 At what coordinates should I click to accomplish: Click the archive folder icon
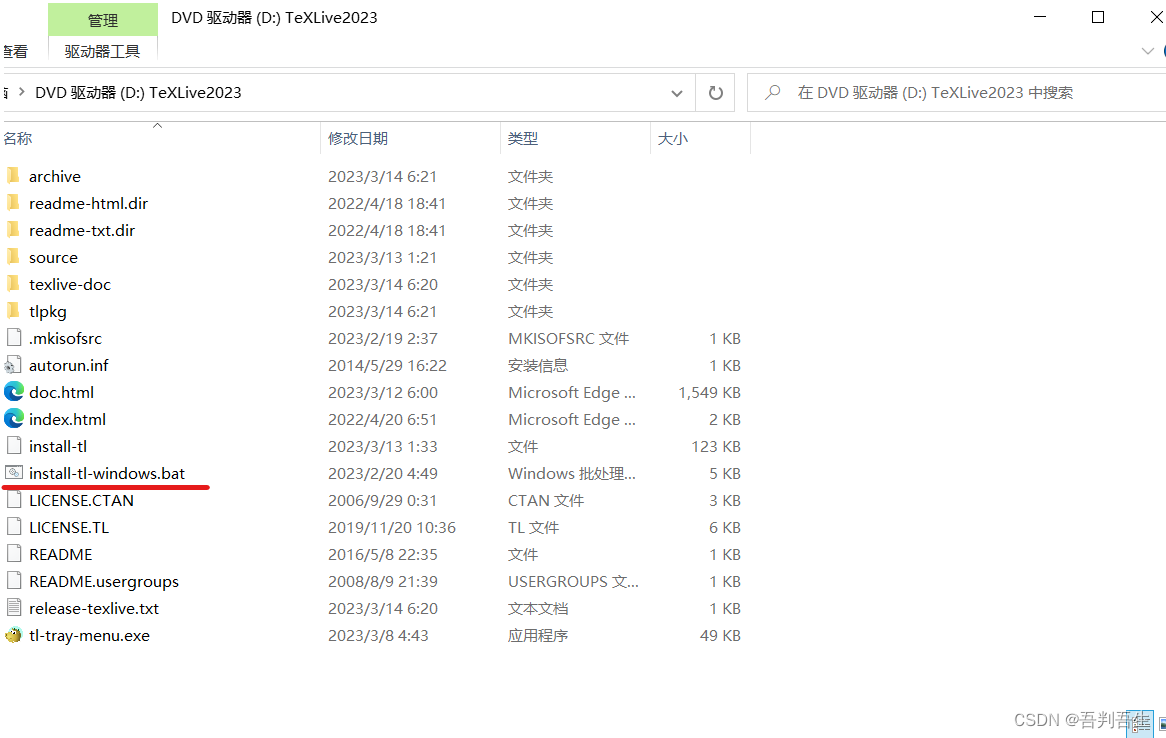click(x=13, y=176)
